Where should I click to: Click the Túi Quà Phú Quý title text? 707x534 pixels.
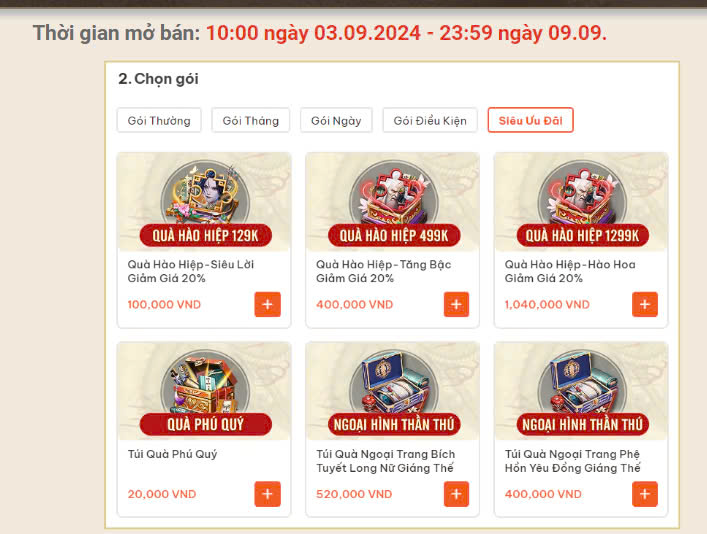coord(172,454)
